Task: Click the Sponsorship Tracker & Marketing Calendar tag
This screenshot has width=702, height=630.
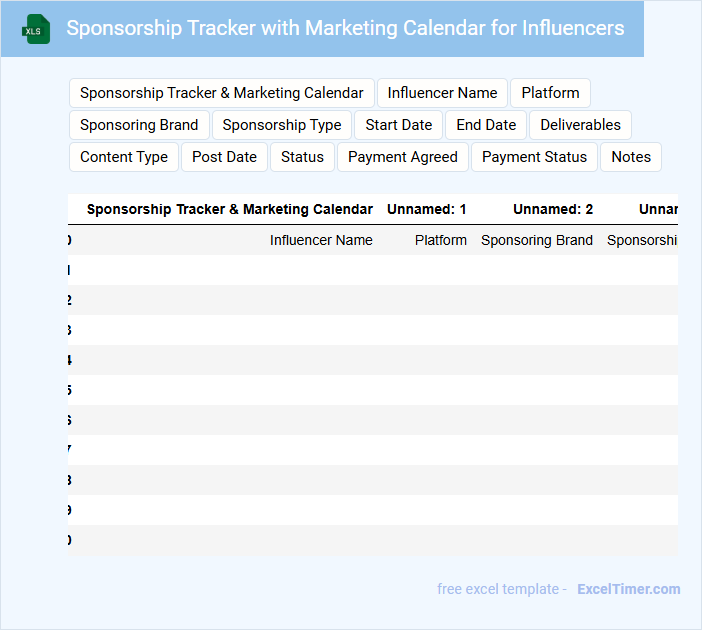Action: (221, 93)
